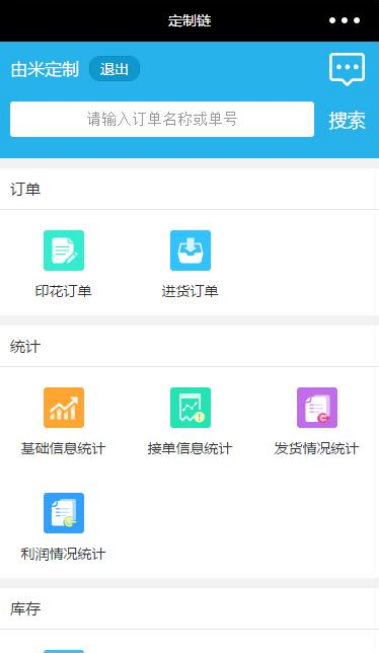This screenshot has height=653, width=379.
Task: Open the three-dot more menu
Action: [344, 20]
